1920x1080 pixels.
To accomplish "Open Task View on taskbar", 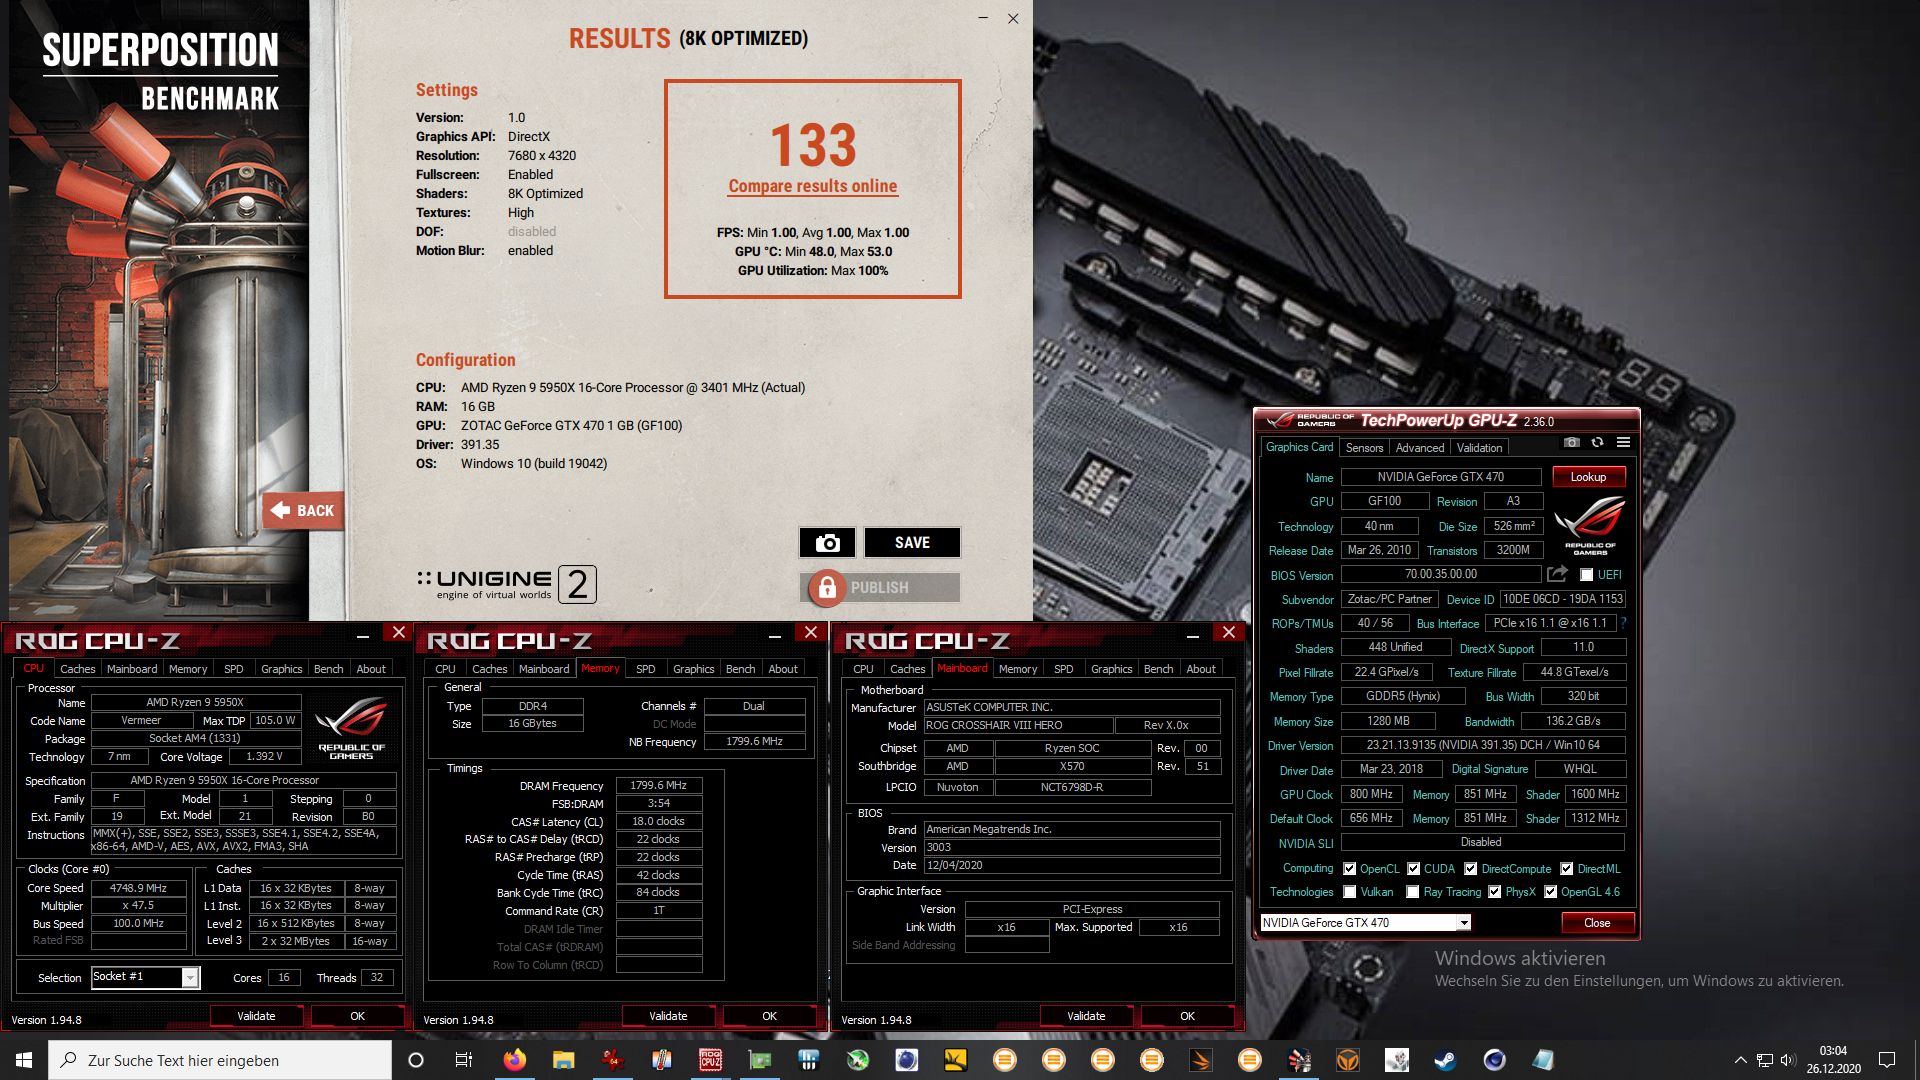I will pos(463,1060).
